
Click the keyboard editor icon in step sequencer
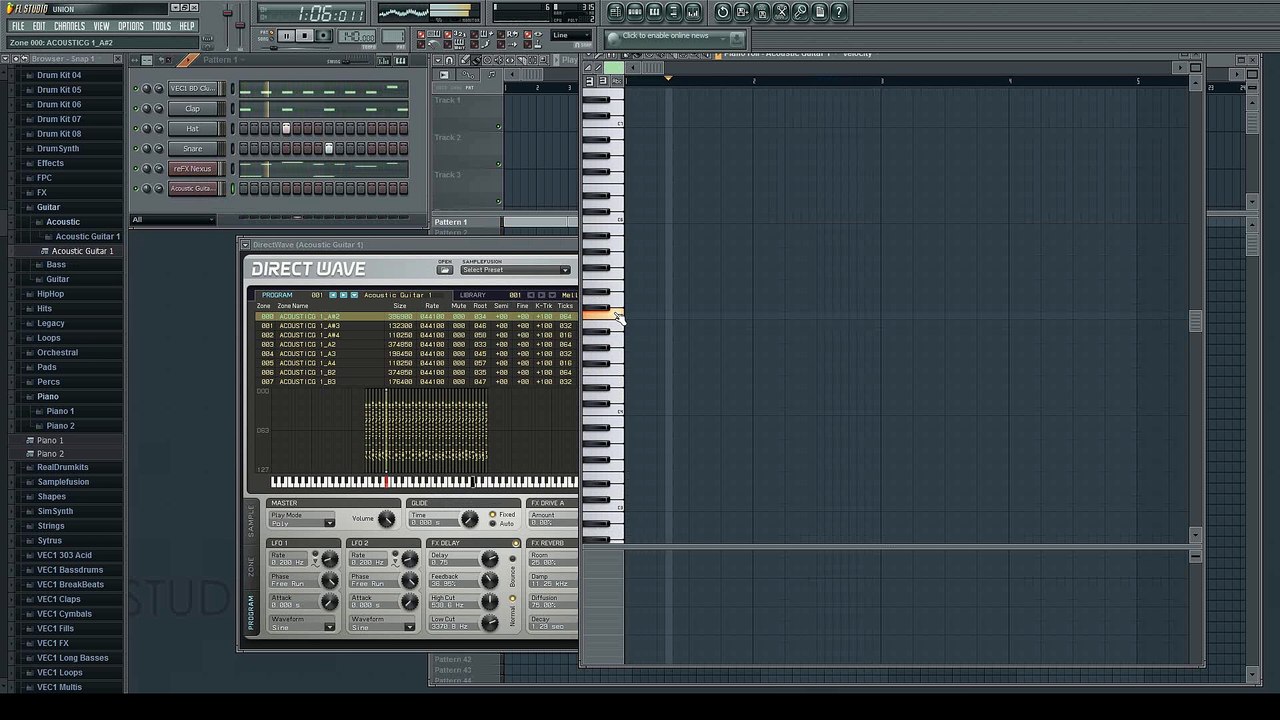click(400, 61)
